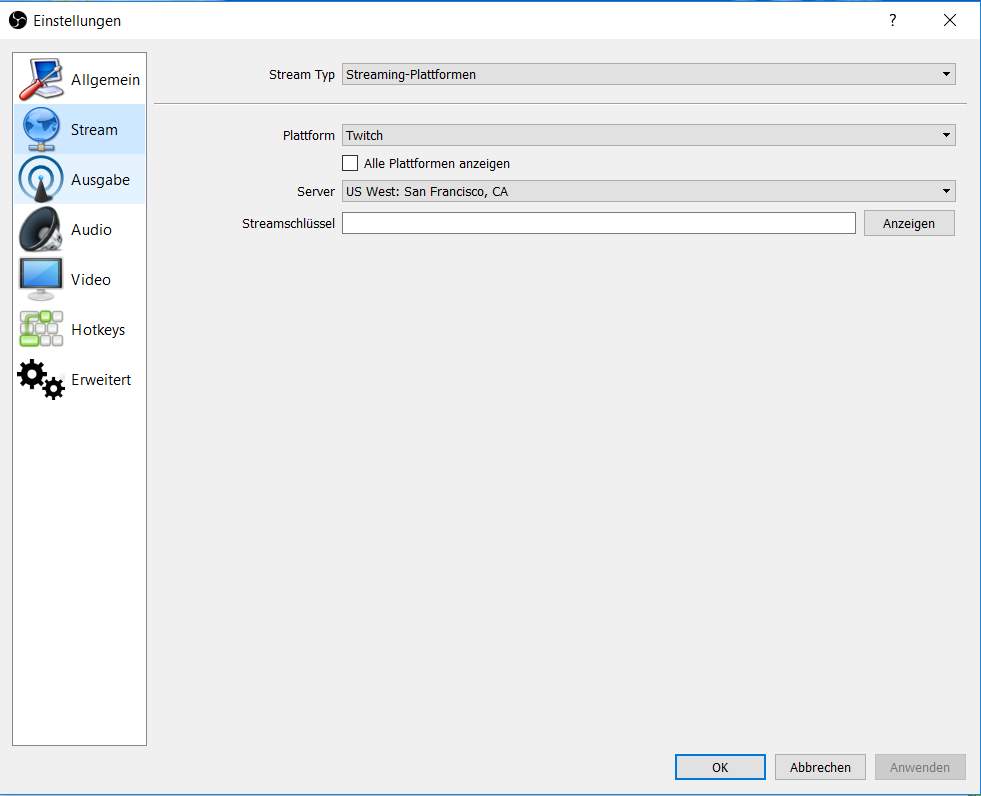
Task: Open the Hotkeys keyboard icon
Action: point(40,330)
